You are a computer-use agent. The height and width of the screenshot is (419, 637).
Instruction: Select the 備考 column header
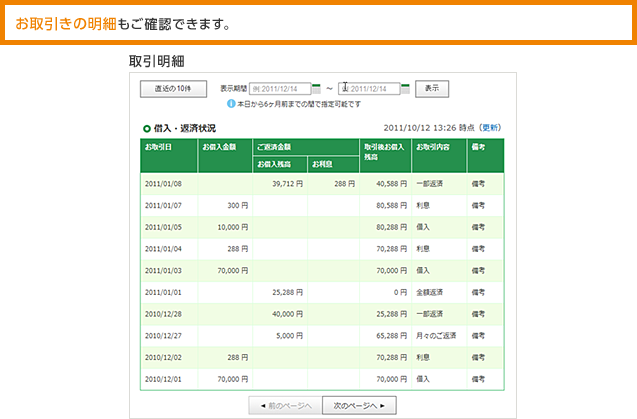pyautogui.click(x=485, y=156)
